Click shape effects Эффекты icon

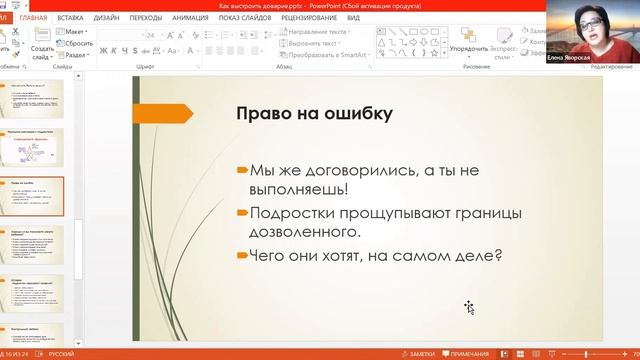point(525,53)
